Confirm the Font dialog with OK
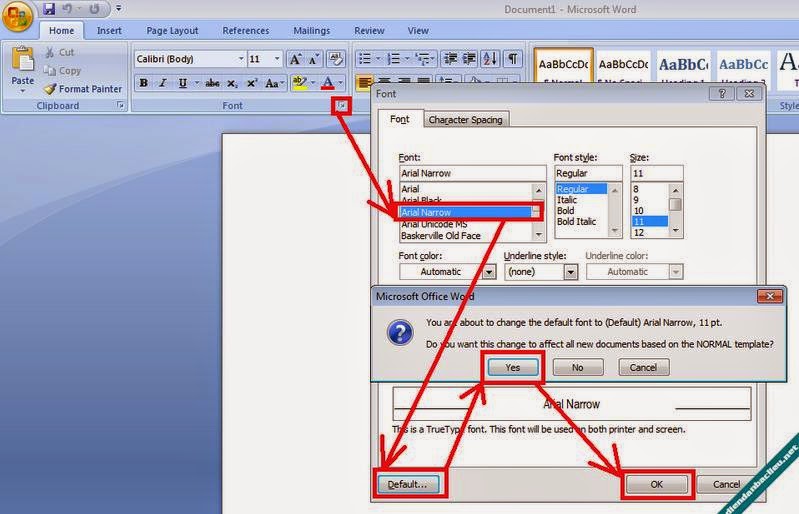This screenshot has width=799, height=514. pyautogui.click(x=657, y=484)
